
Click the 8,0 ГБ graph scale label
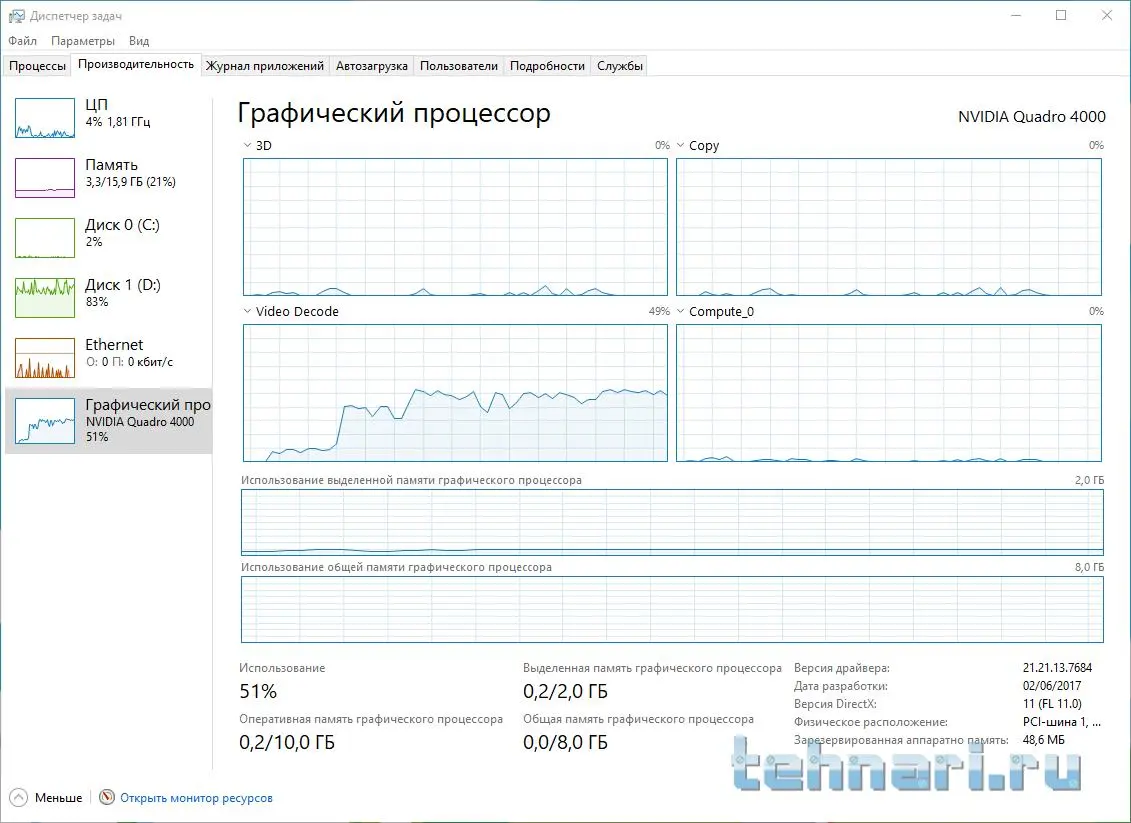coord(1089,568)
